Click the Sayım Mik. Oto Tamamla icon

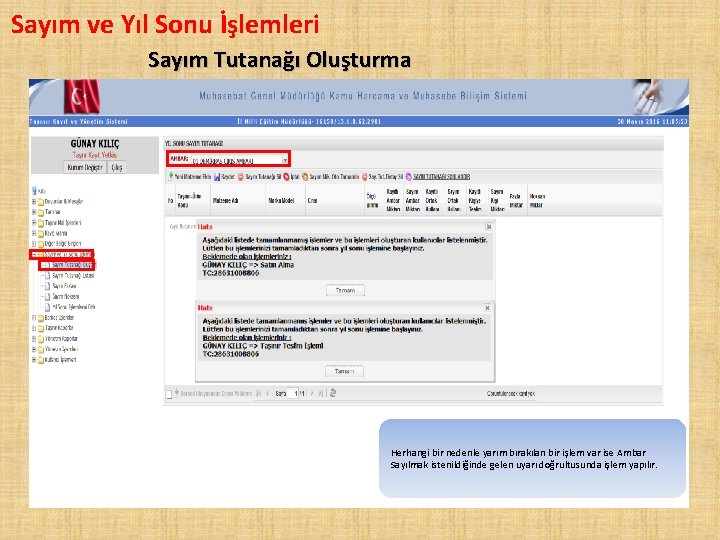click(305, 177)
